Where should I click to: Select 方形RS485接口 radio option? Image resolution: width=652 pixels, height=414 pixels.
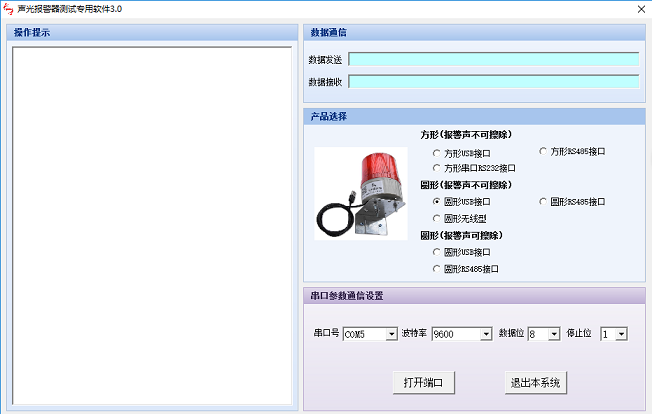coord(572,151)
